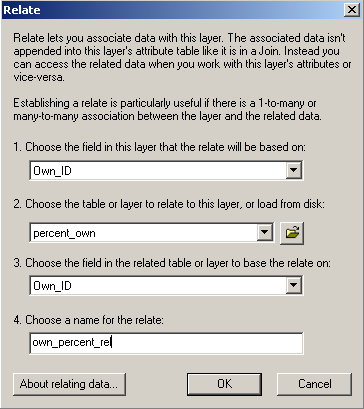This screenshot has width=364, height=409.
Task: Click the paragraph starting 'Relate lets you associate'
Action: pos(182,57)
